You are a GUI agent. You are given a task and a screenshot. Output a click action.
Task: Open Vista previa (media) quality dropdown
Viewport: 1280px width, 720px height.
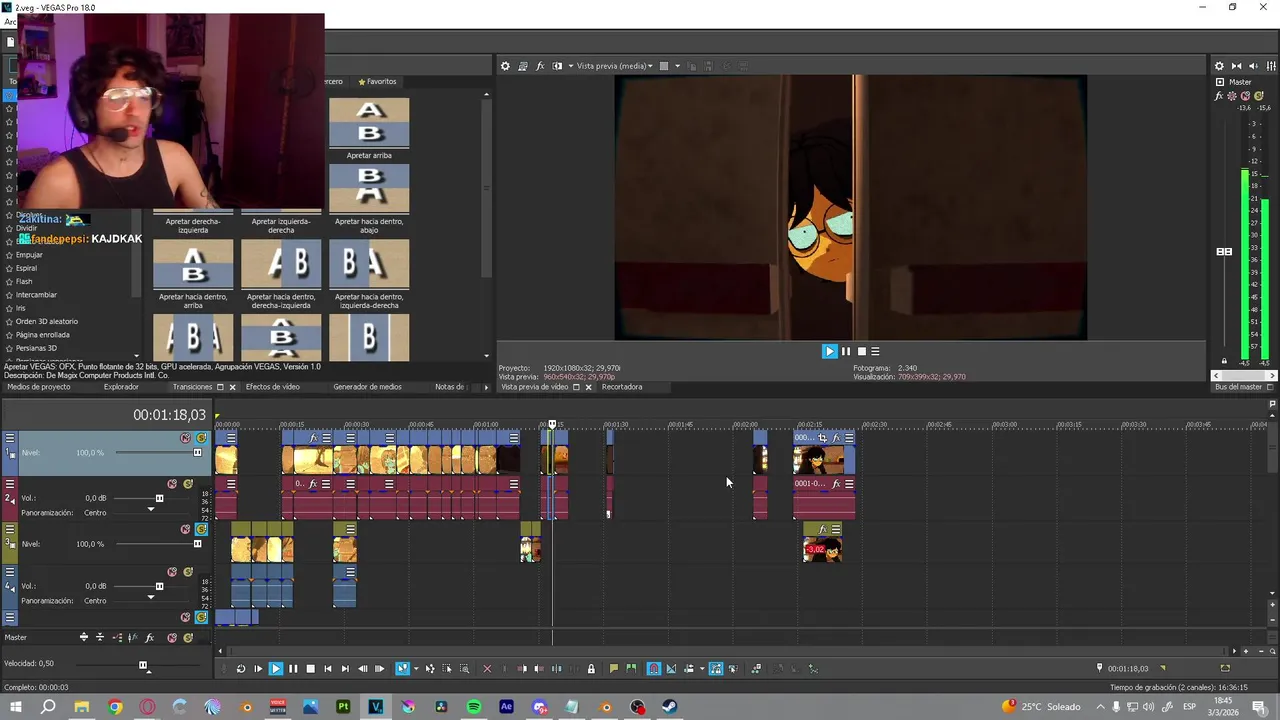click(x=615, y=66)
